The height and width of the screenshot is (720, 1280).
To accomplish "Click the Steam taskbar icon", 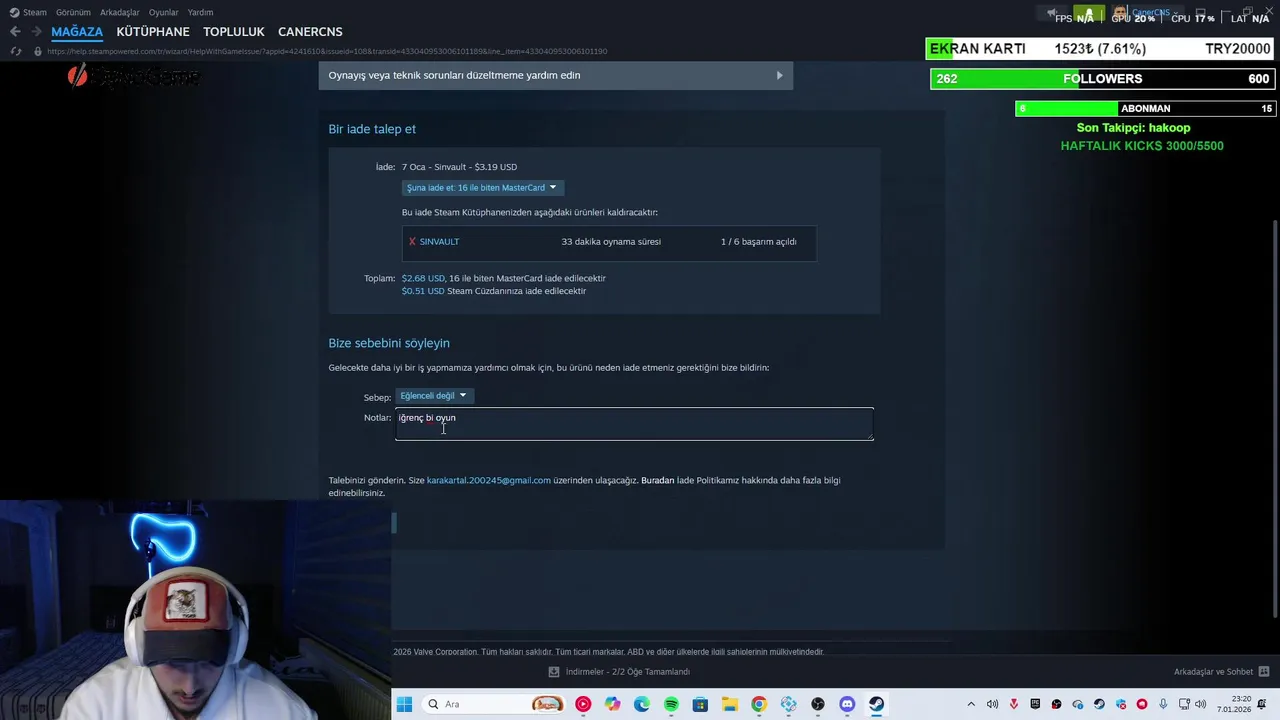I will (x=876, y=704).
